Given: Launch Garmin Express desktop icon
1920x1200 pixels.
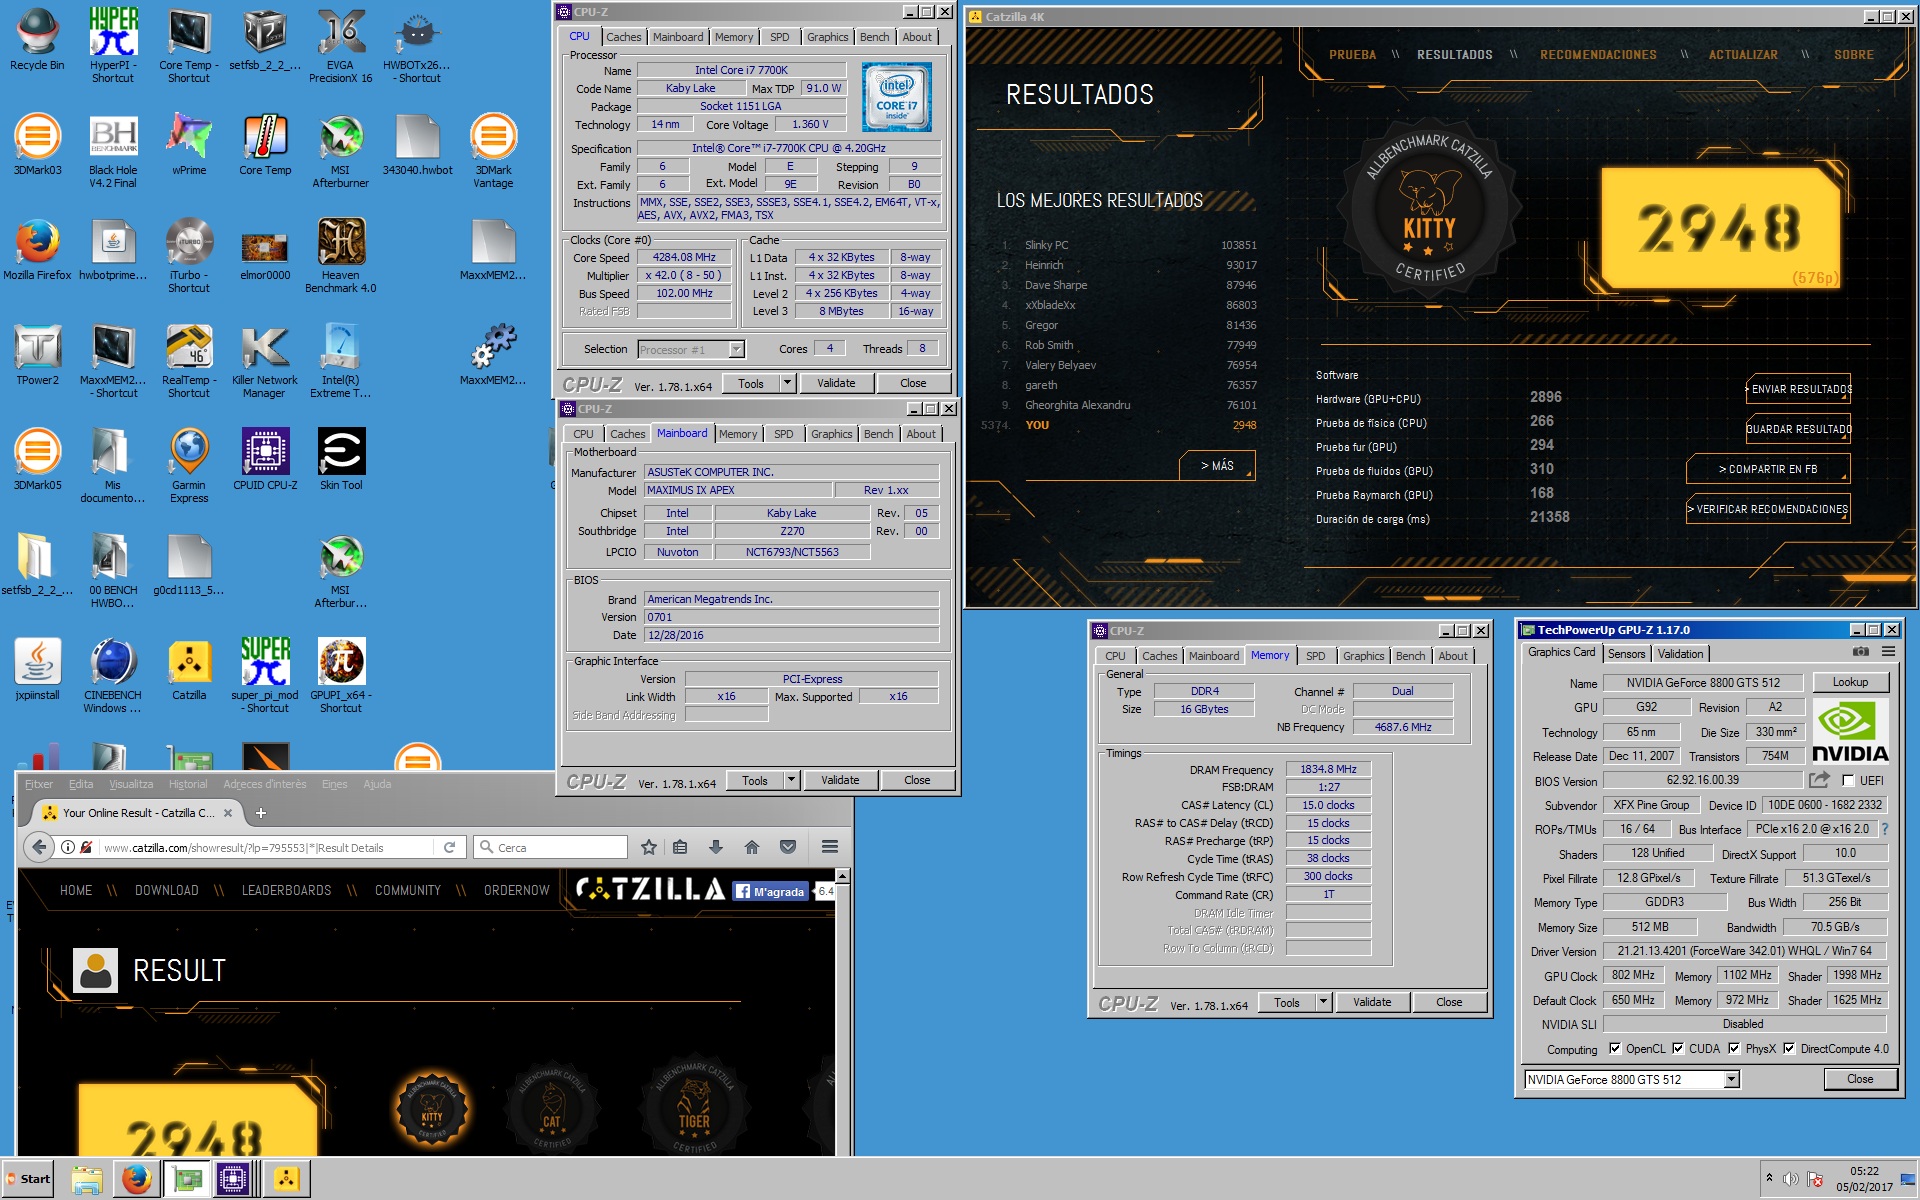Looking at the screenshot, I should pyautogui.click(x=189, y=466).
